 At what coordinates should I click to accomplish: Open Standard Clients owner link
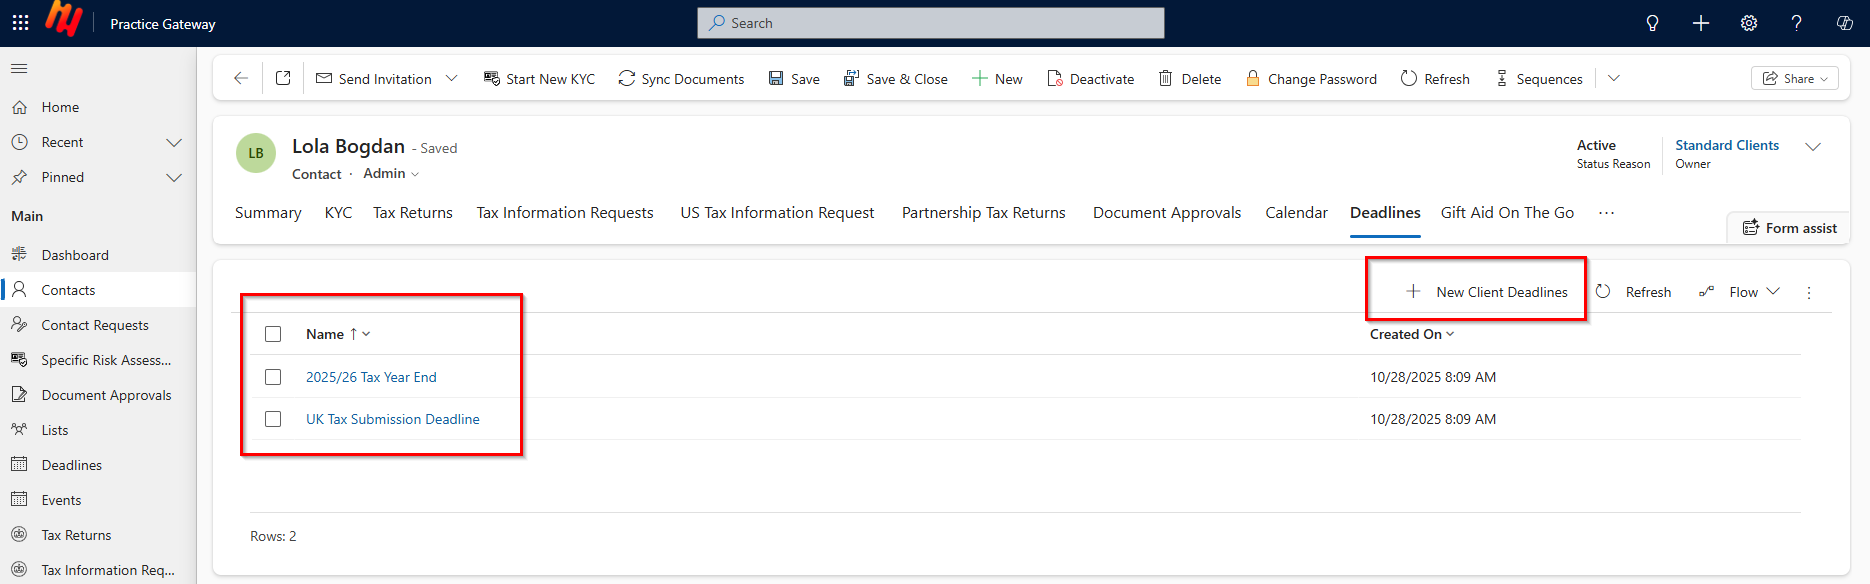click(x=1727, y=145)
